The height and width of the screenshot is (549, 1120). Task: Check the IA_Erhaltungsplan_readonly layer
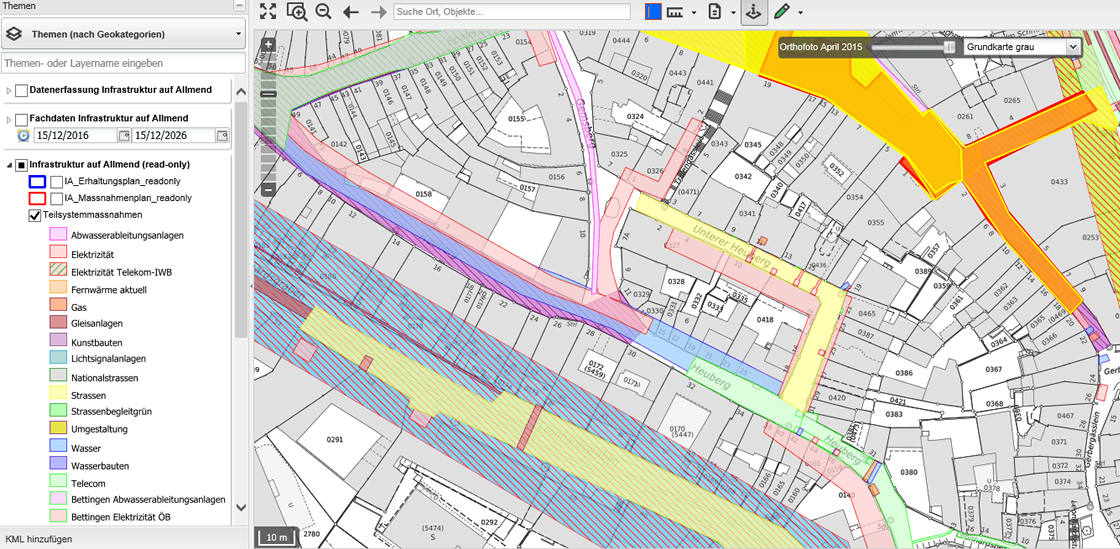click(56, 181)
